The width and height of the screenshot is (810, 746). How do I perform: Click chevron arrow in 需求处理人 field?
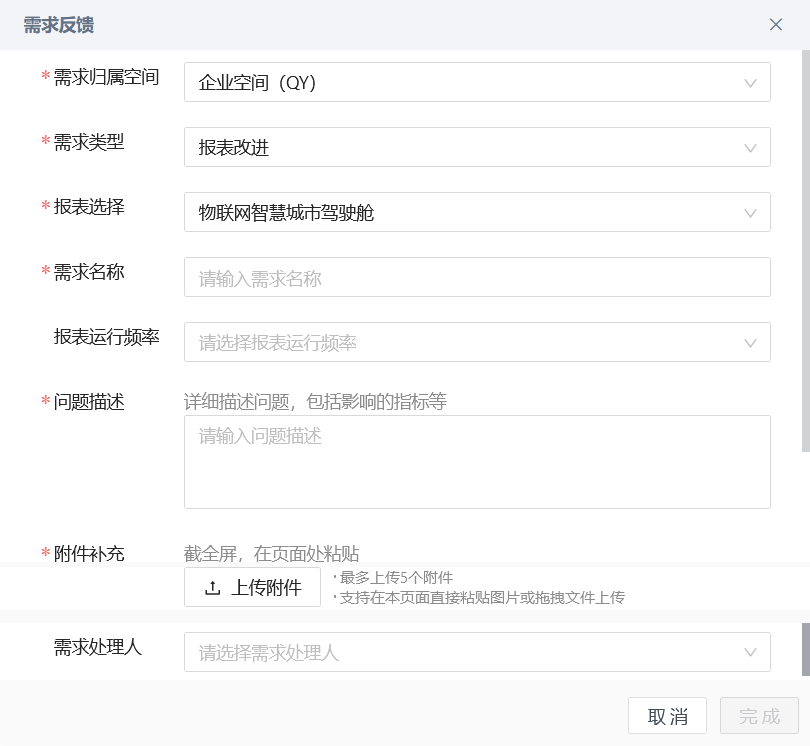(x=751, y=653)
